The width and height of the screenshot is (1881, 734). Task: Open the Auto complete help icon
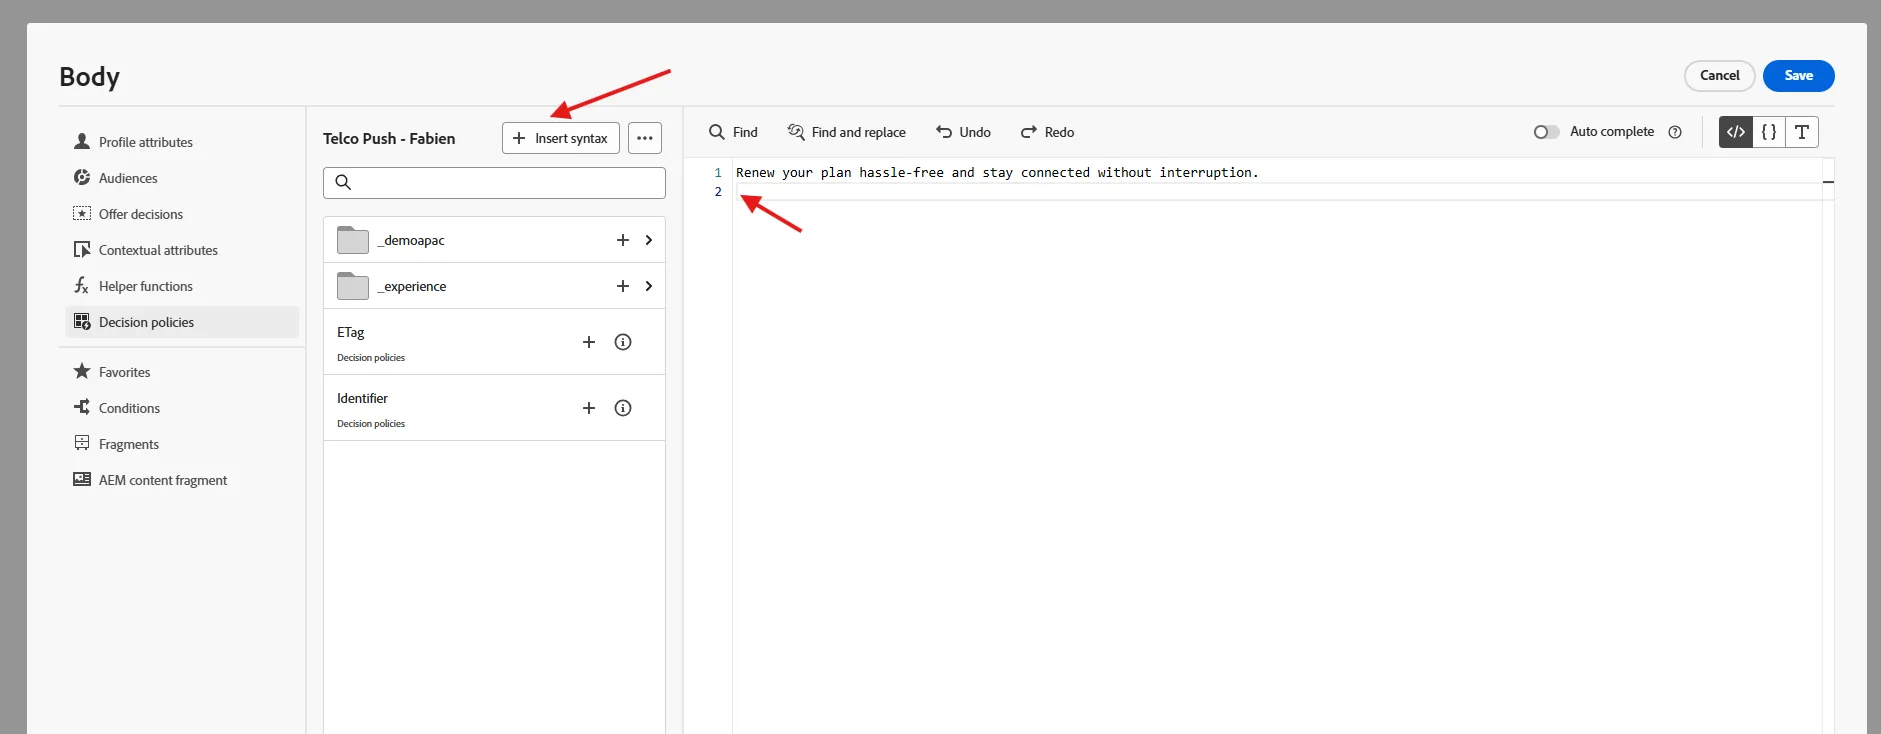pyautogui.click(x=1675, y=132)
